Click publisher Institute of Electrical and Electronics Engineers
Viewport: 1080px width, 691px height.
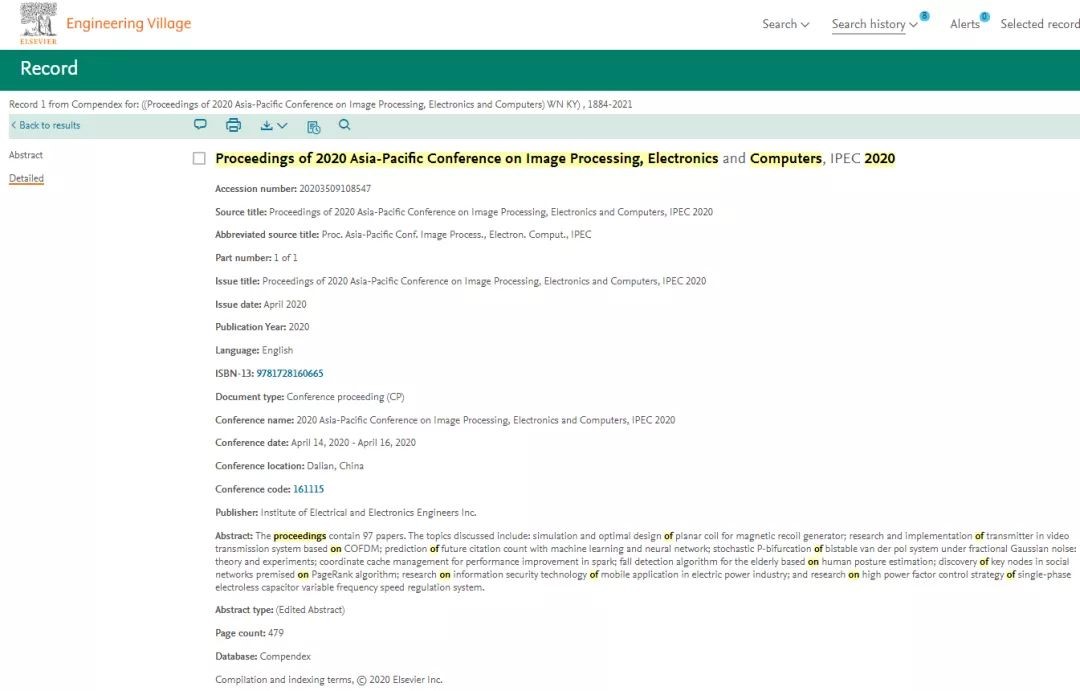368,513
